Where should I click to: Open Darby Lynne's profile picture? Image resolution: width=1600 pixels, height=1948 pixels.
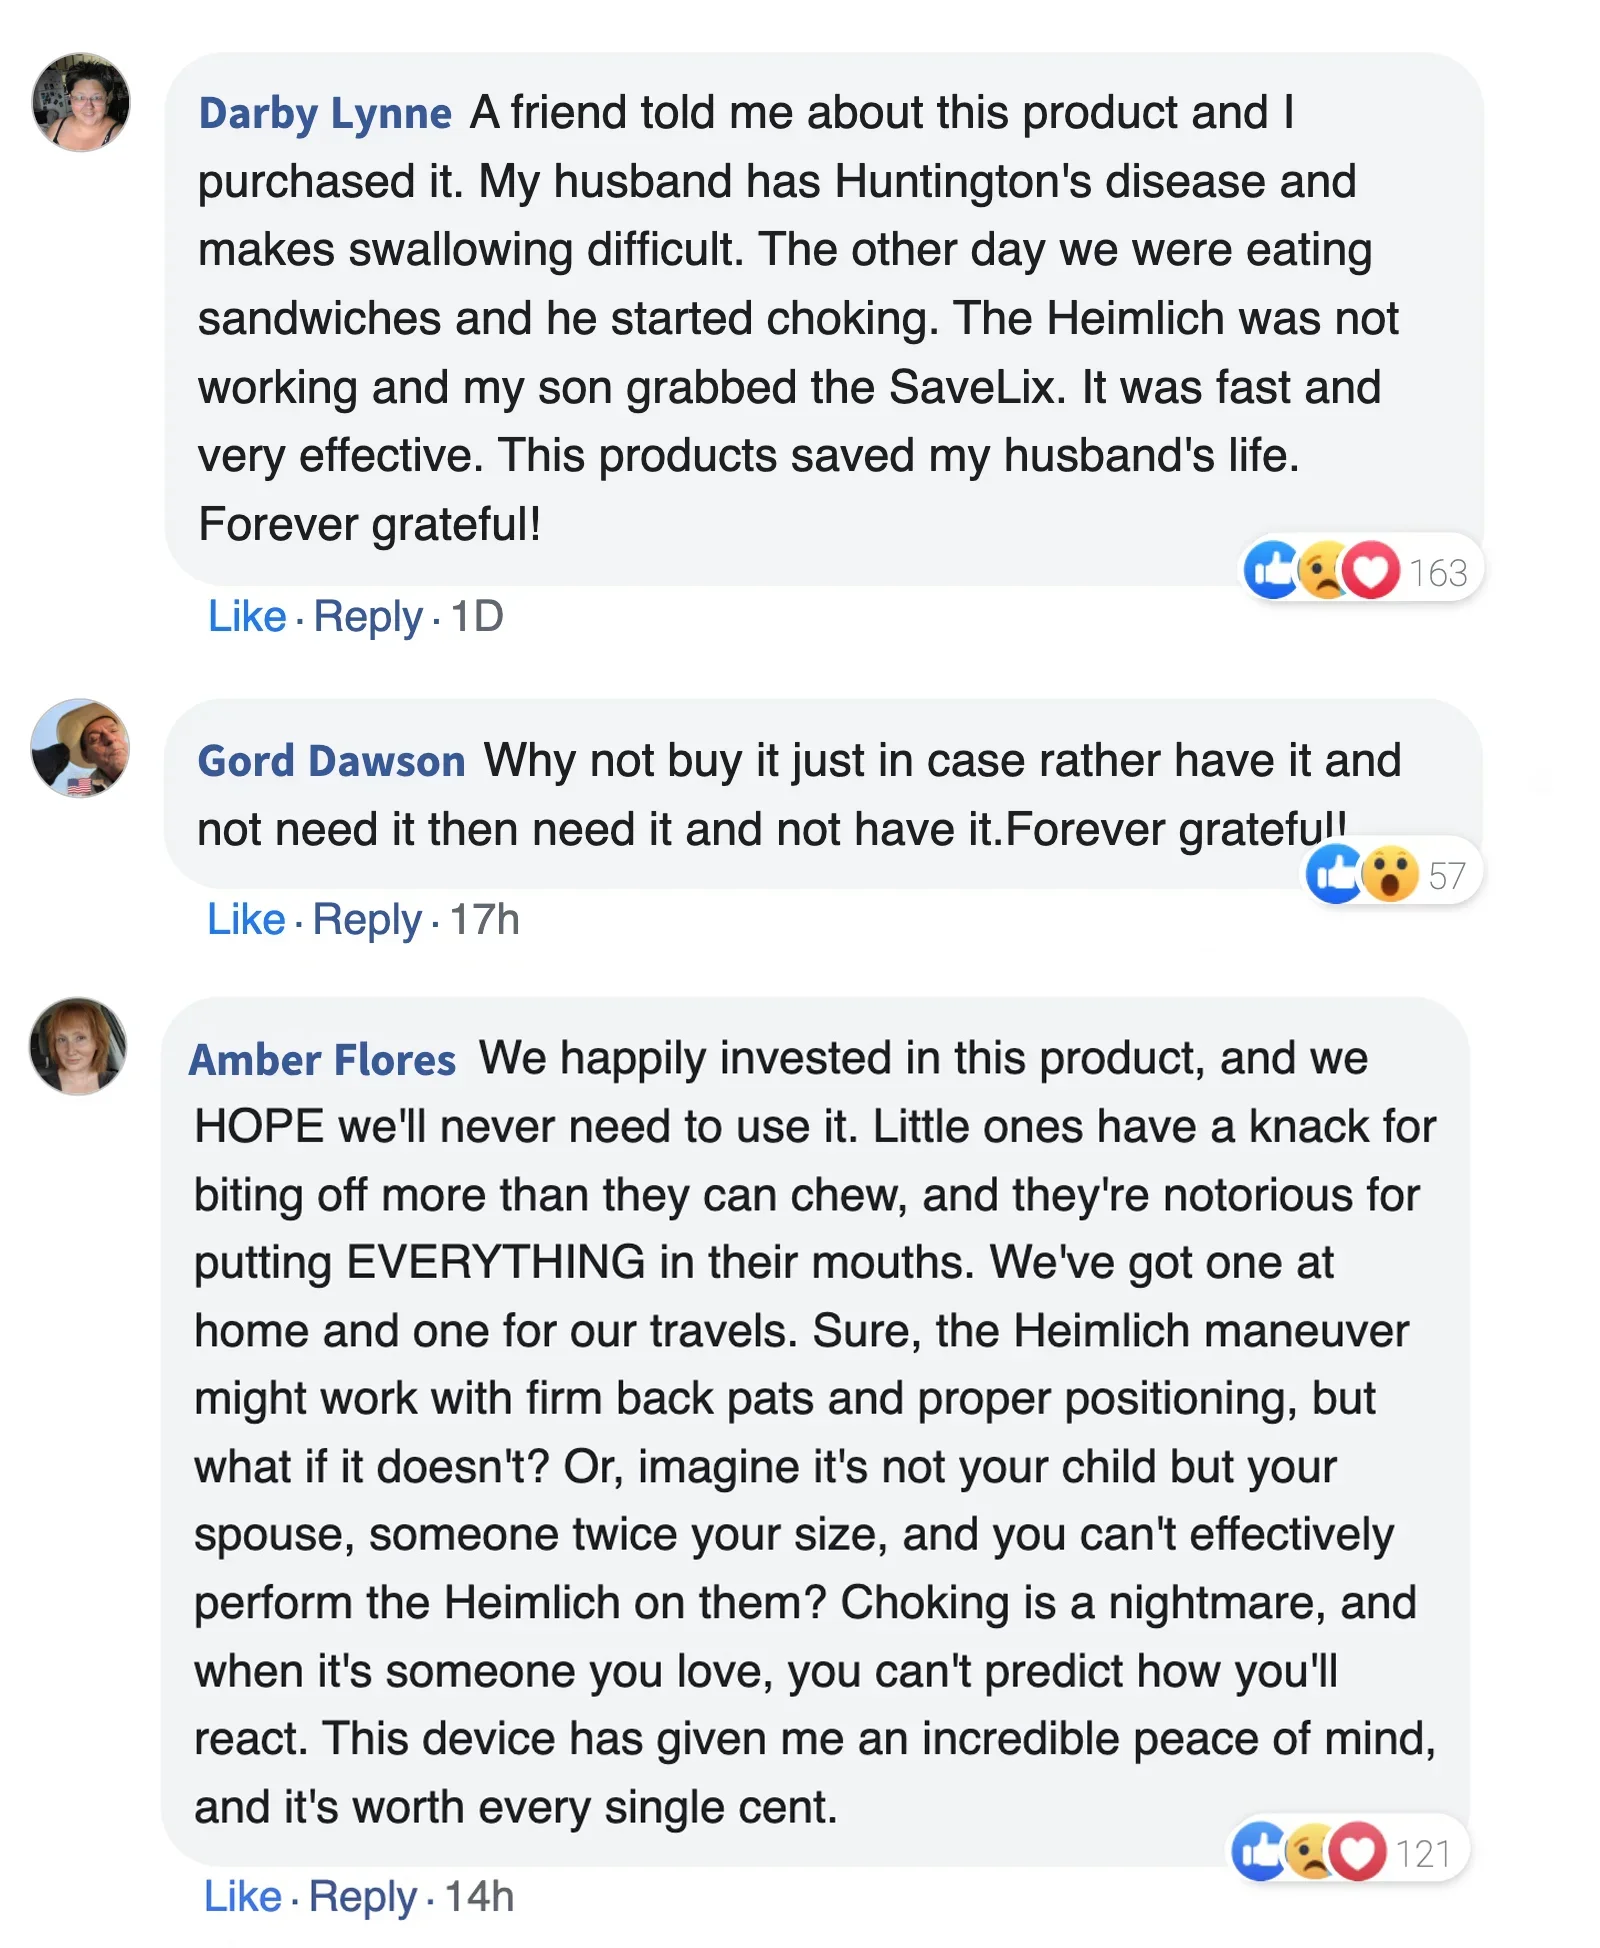tap(81, 103)
